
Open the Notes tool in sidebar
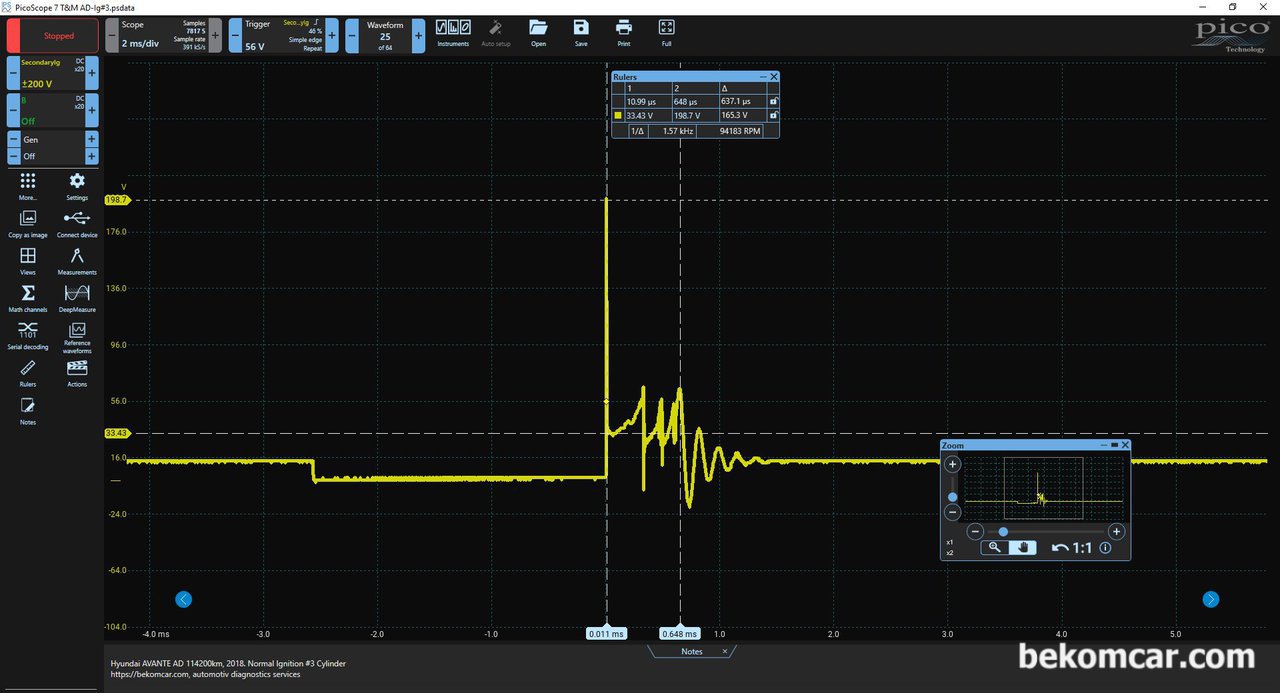pos(28,410)
